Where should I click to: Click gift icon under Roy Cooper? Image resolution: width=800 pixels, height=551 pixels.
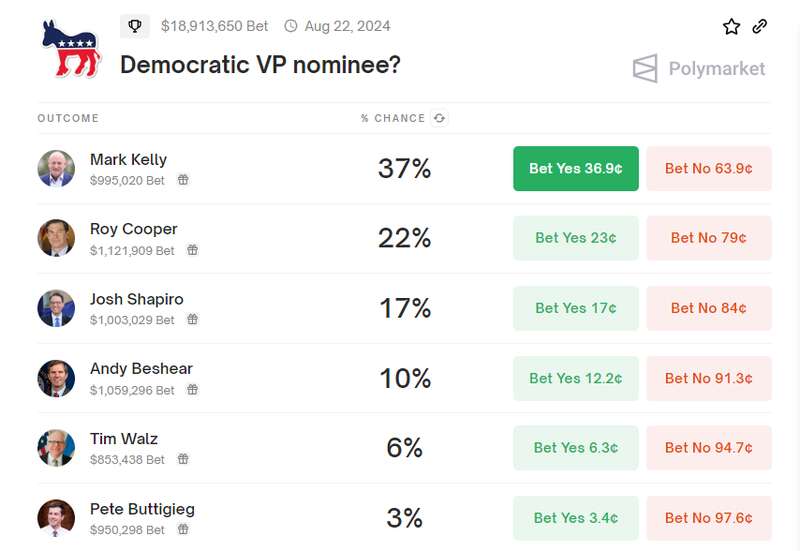(192, 250)
